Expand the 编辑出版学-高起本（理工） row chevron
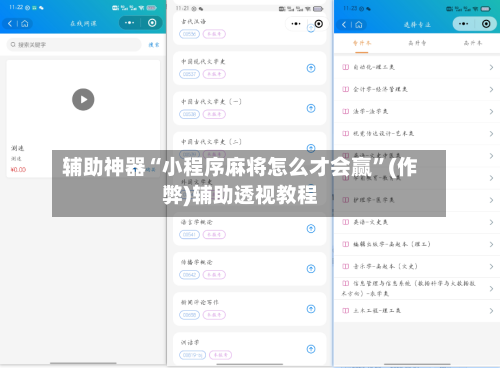Image resolution: width=500 pixels, height=368 pixels. [491, 244]
